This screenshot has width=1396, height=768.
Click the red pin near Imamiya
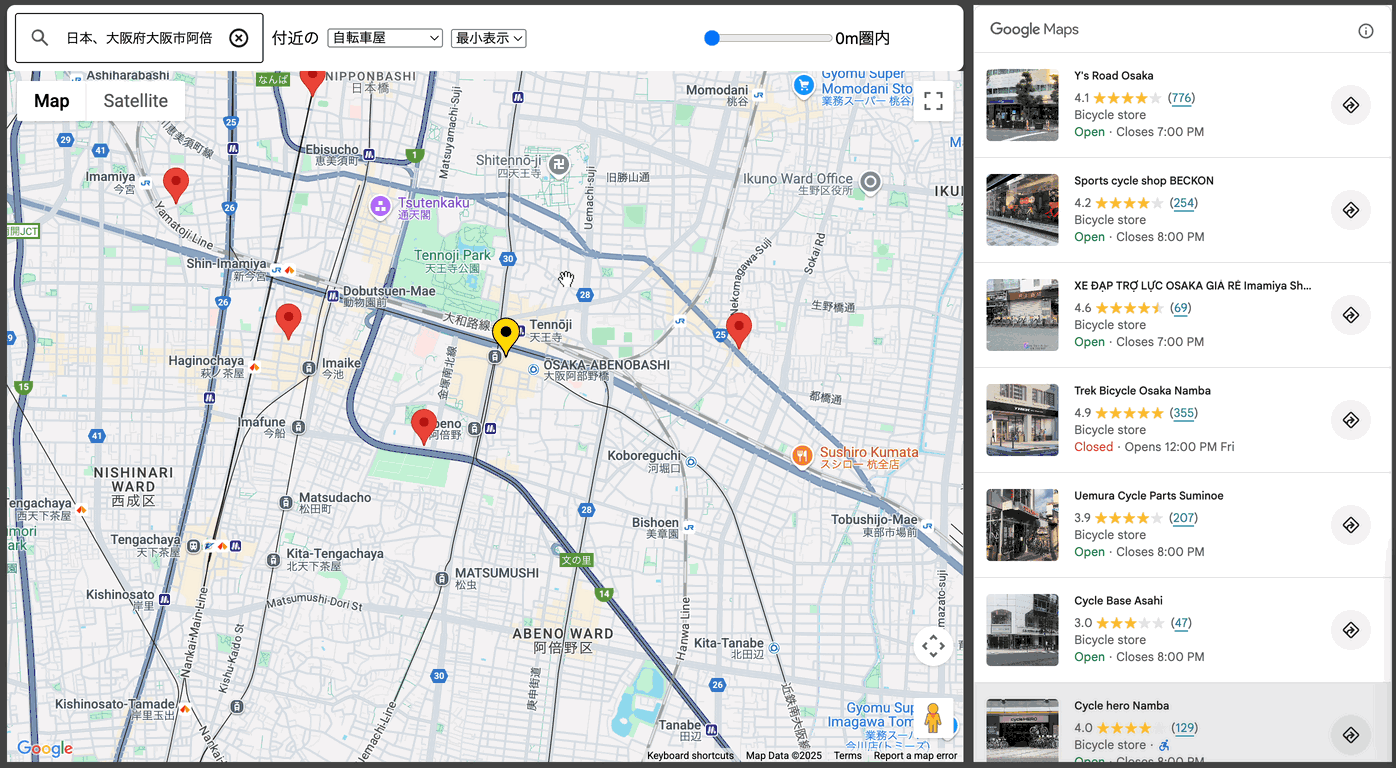[x=176, y=185]
